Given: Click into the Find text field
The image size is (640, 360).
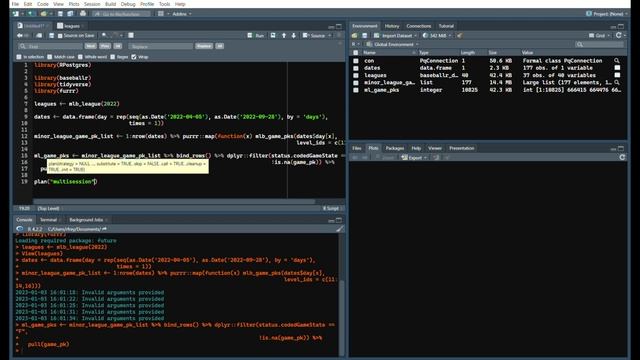Looking at the screenshot, I should pos(51,46).
